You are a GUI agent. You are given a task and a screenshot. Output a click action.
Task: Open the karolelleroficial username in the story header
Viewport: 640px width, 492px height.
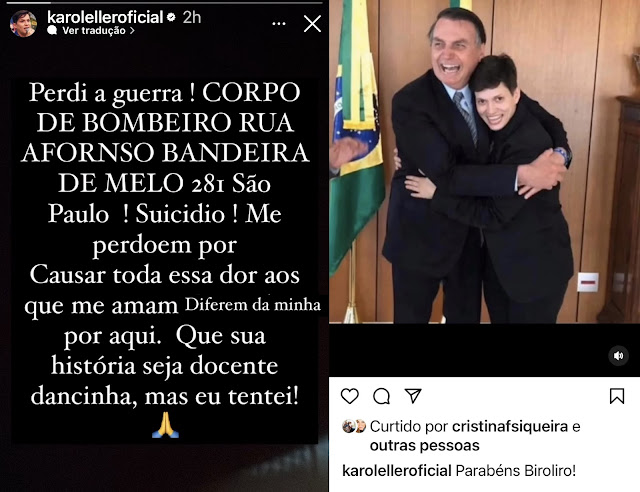pos(105,17)
